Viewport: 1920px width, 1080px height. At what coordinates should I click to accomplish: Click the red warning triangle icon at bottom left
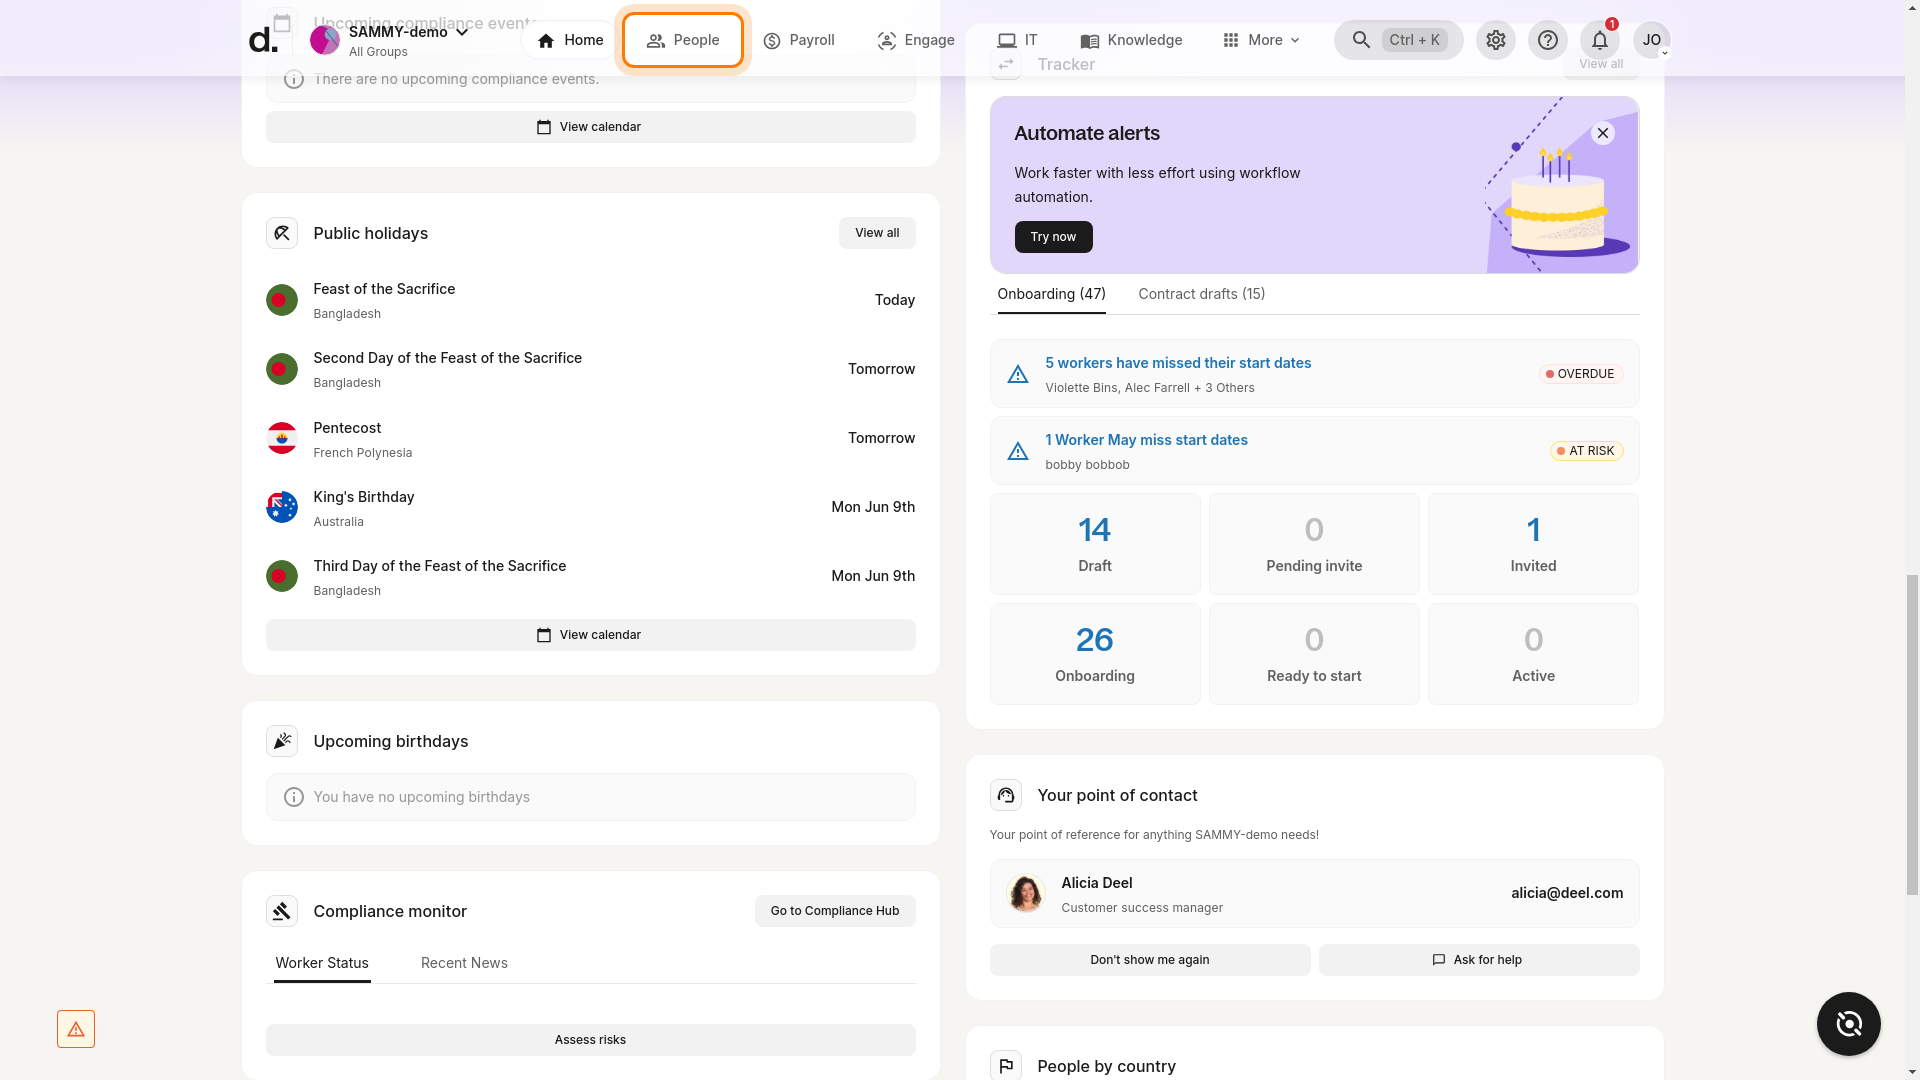click(76, 1029)
